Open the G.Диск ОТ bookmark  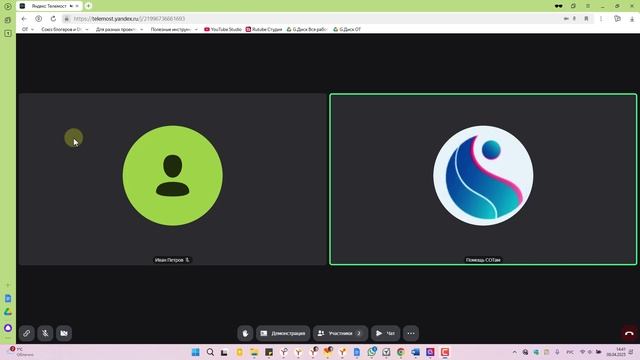347,29
